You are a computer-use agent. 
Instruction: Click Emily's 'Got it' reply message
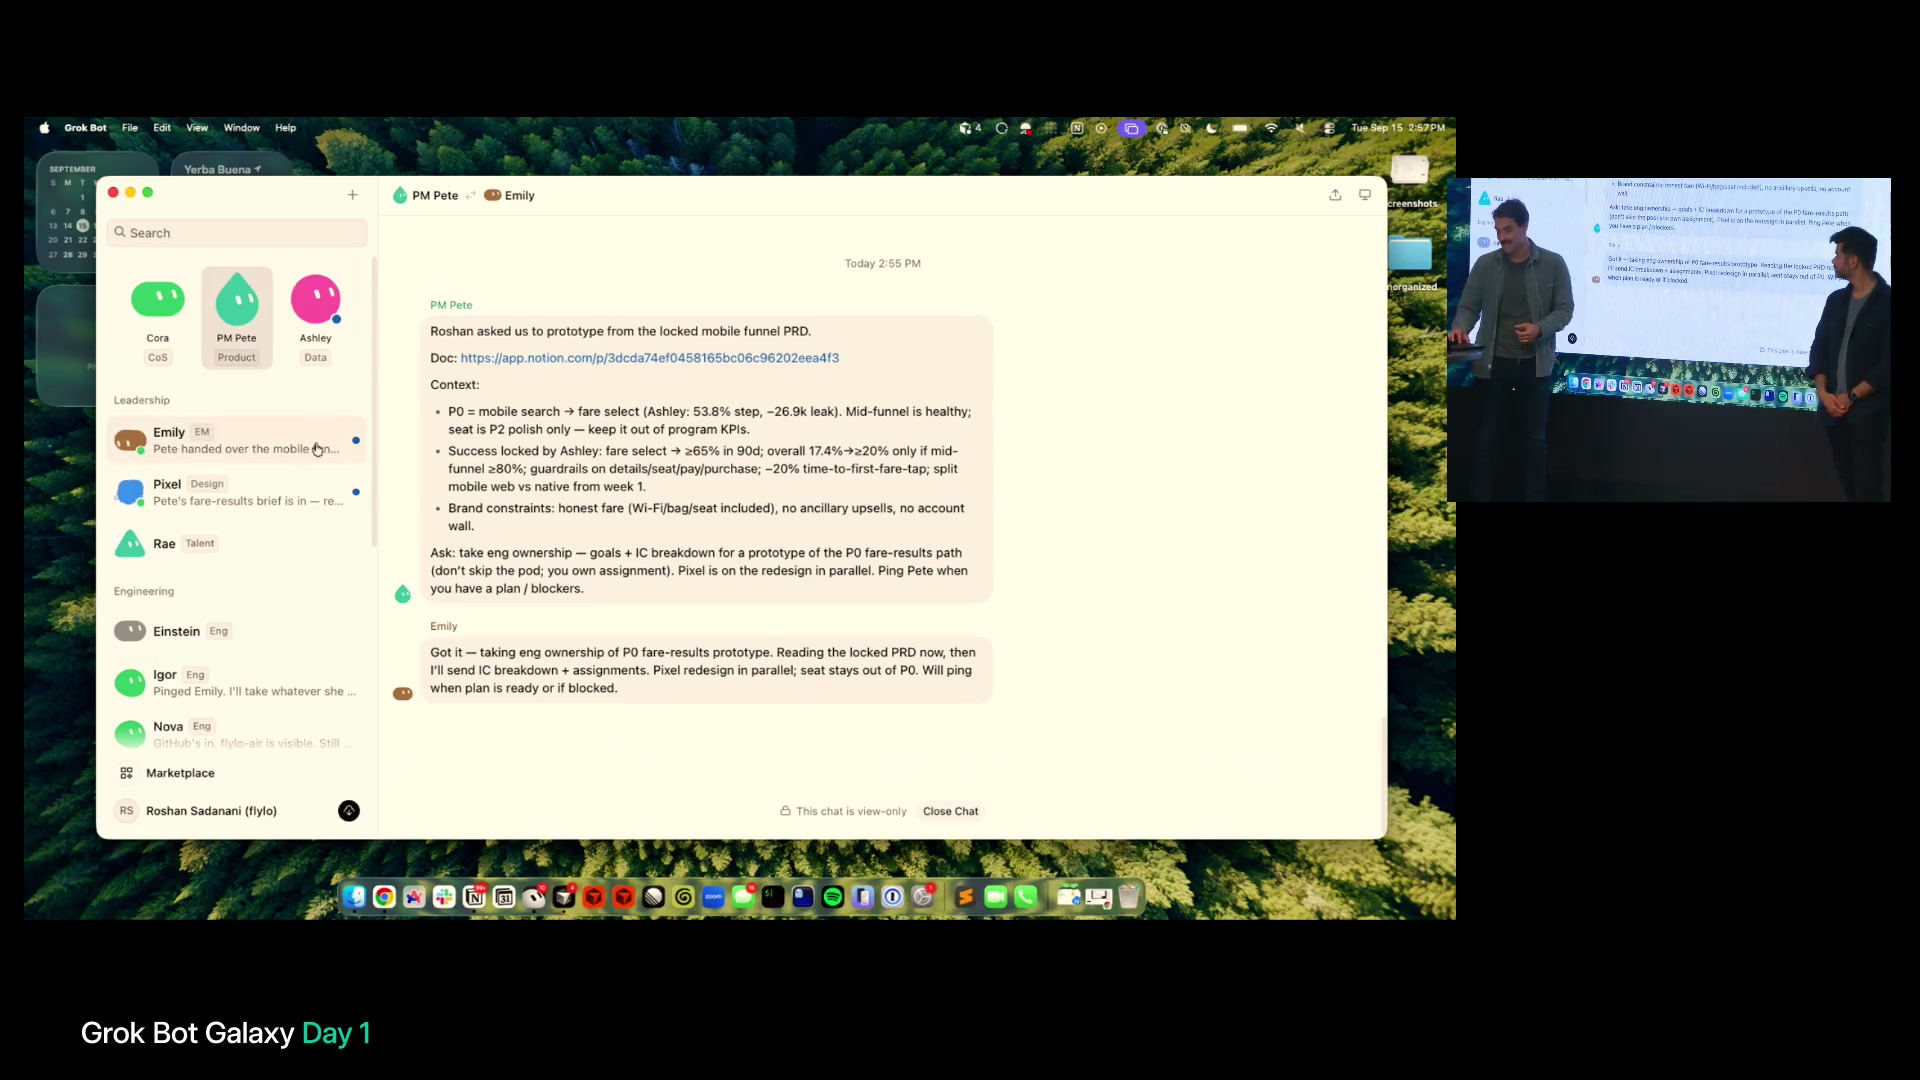706,670
